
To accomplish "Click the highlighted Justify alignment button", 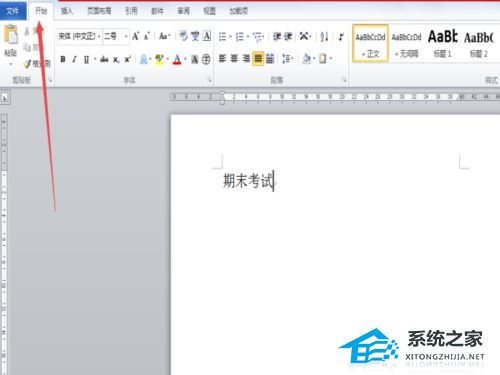I will (258, 59).
